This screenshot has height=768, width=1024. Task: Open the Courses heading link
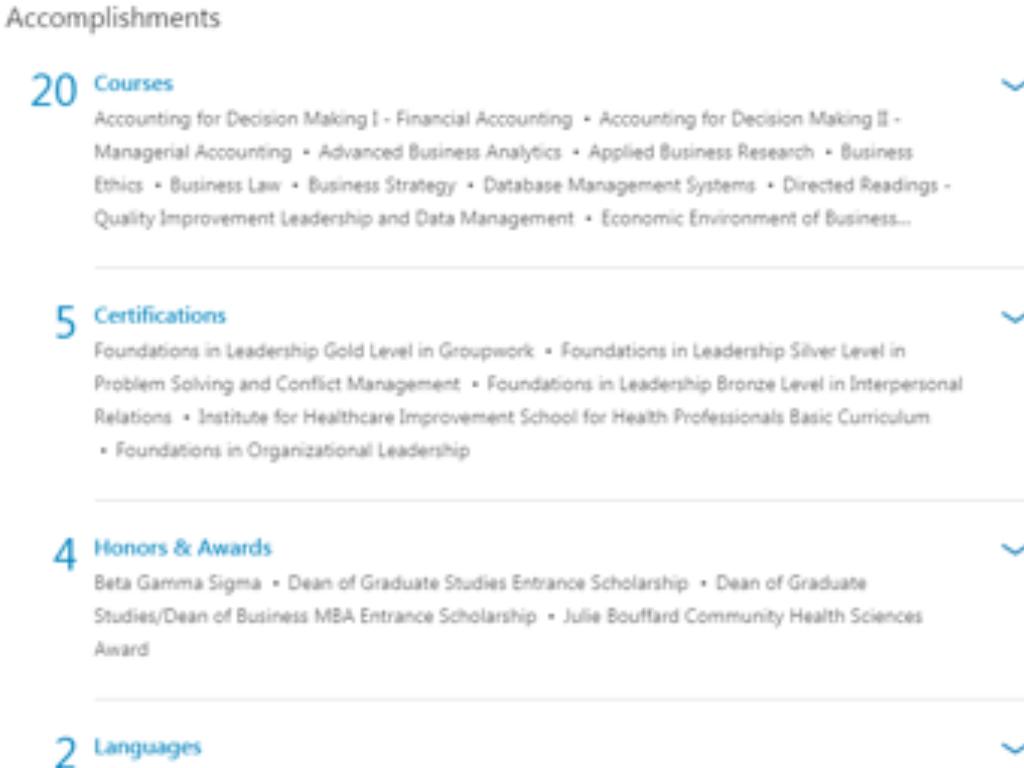(x=133, y=83)
